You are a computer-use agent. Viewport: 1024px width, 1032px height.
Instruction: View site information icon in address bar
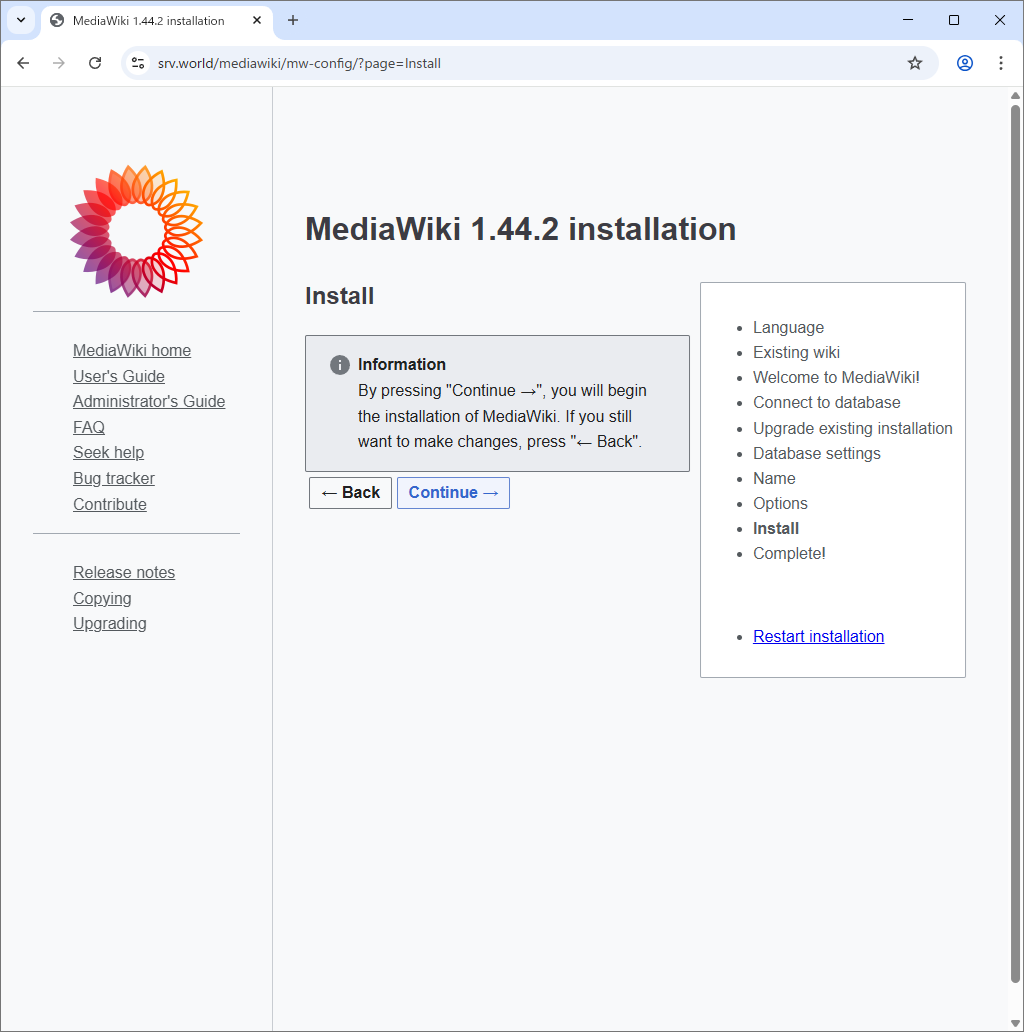(x=139, y=63)
